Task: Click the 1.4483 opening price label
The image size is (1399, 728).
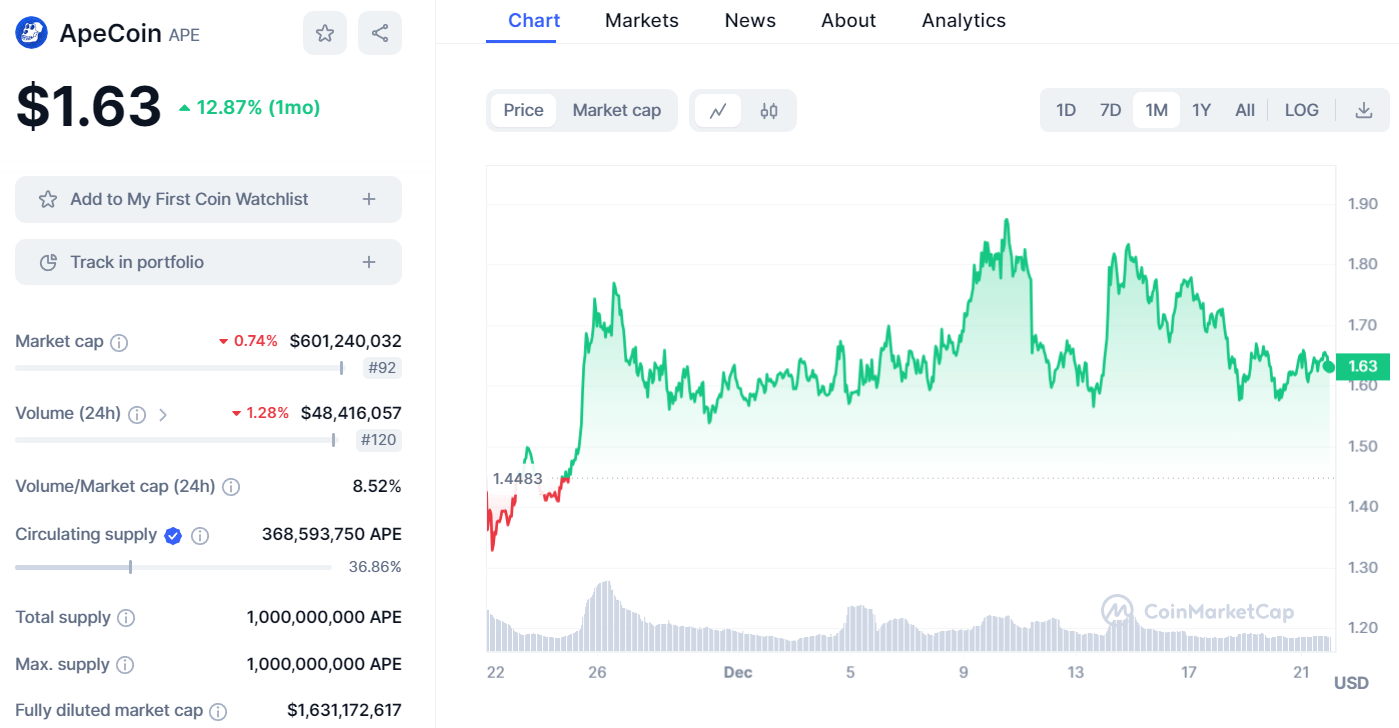Action: [x=518, y=479]
